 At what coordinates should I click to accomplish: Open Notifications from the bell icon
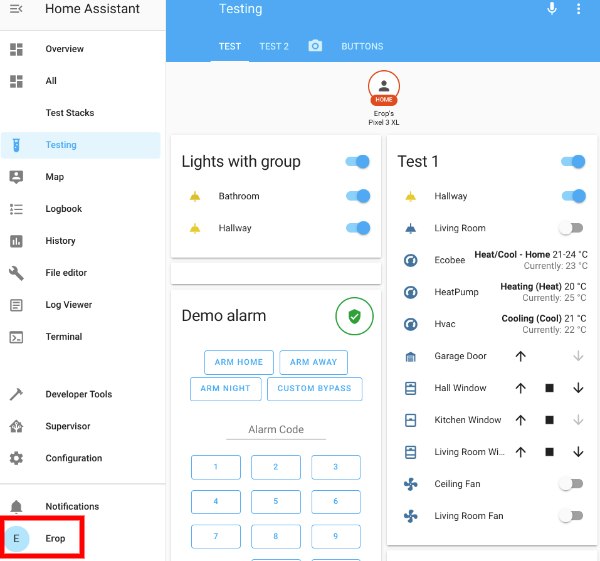(16, 507)
